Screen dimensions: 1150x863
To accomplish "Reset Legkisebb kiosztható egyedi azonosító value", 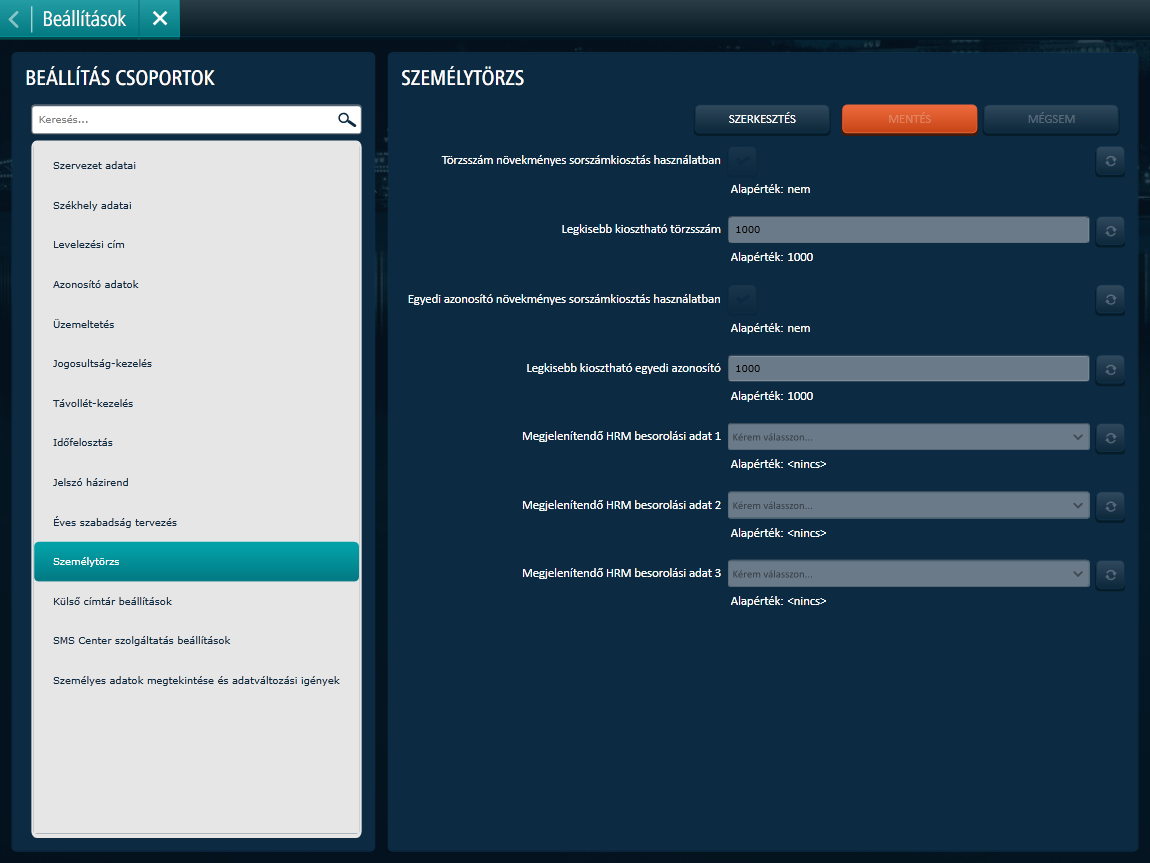I will [1110, 369].
